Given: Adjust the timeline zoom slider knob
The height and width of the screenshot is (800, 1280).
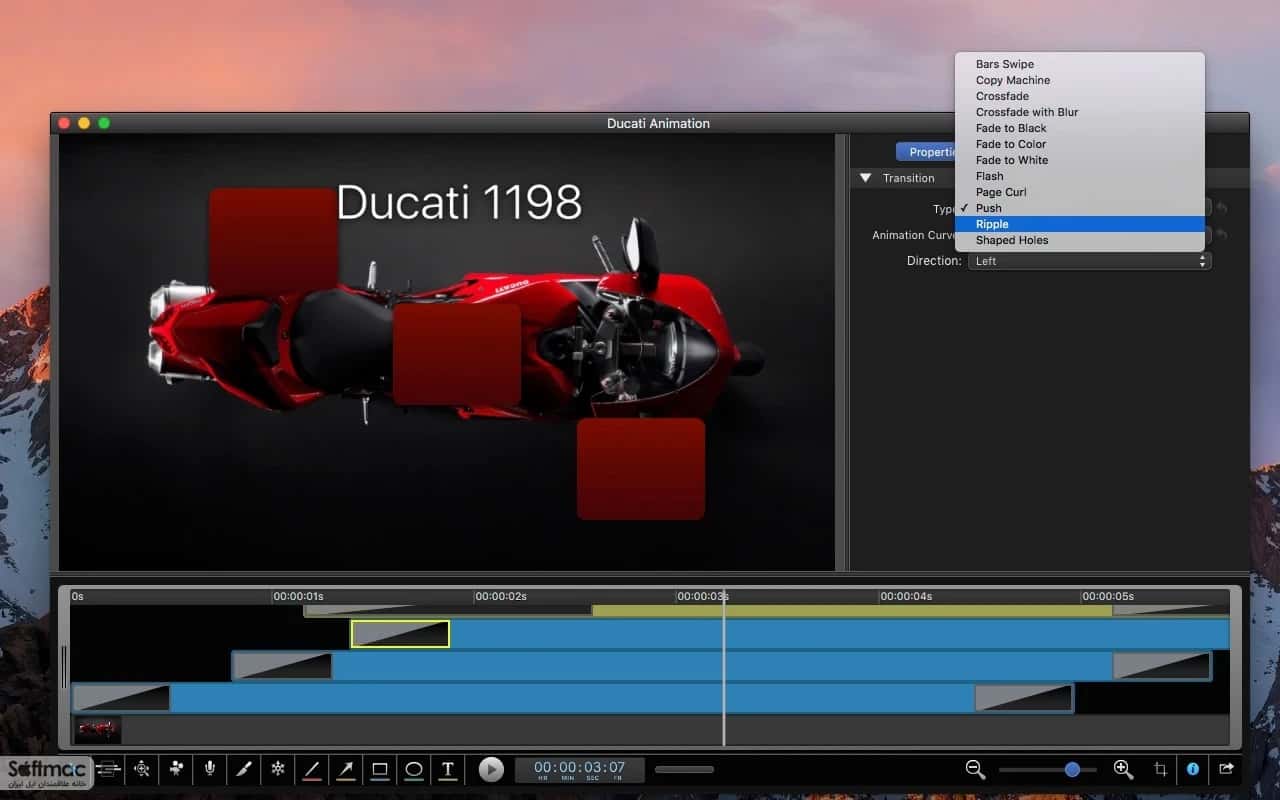Looking at the screenshot, I should click(x=1072, y=769).
